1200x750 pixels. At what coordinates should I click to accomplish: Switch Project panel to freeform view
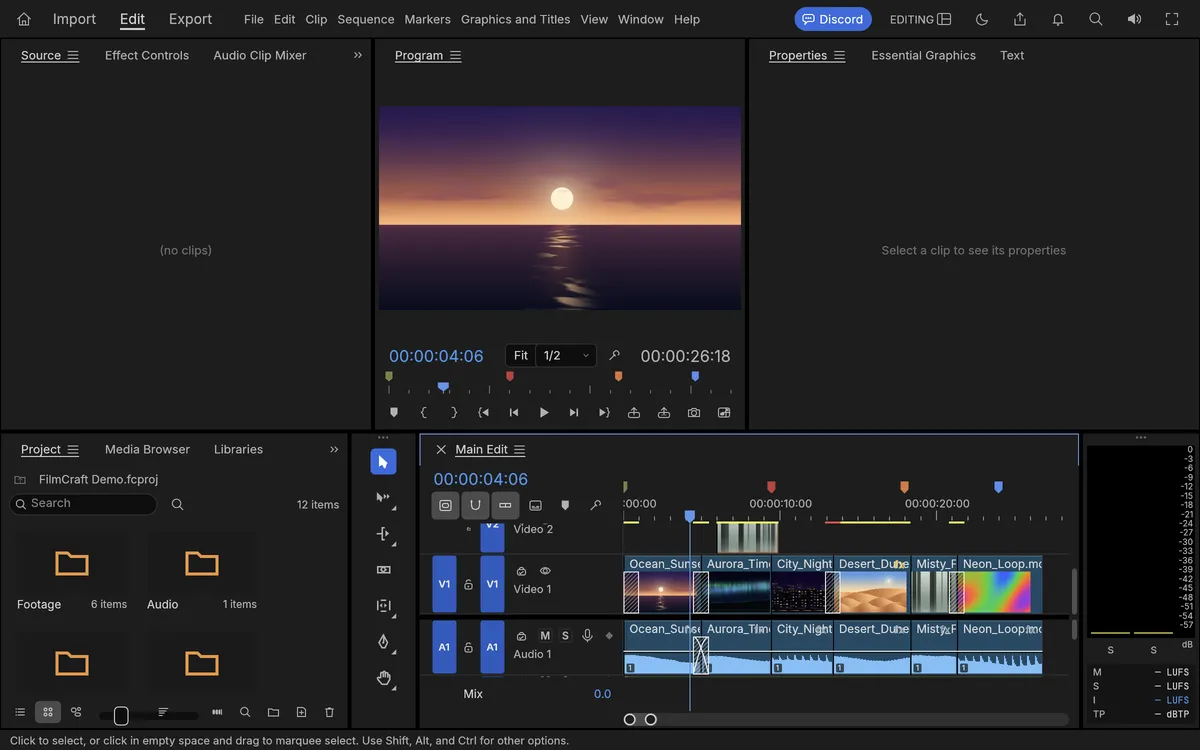(x=76, y=712)
